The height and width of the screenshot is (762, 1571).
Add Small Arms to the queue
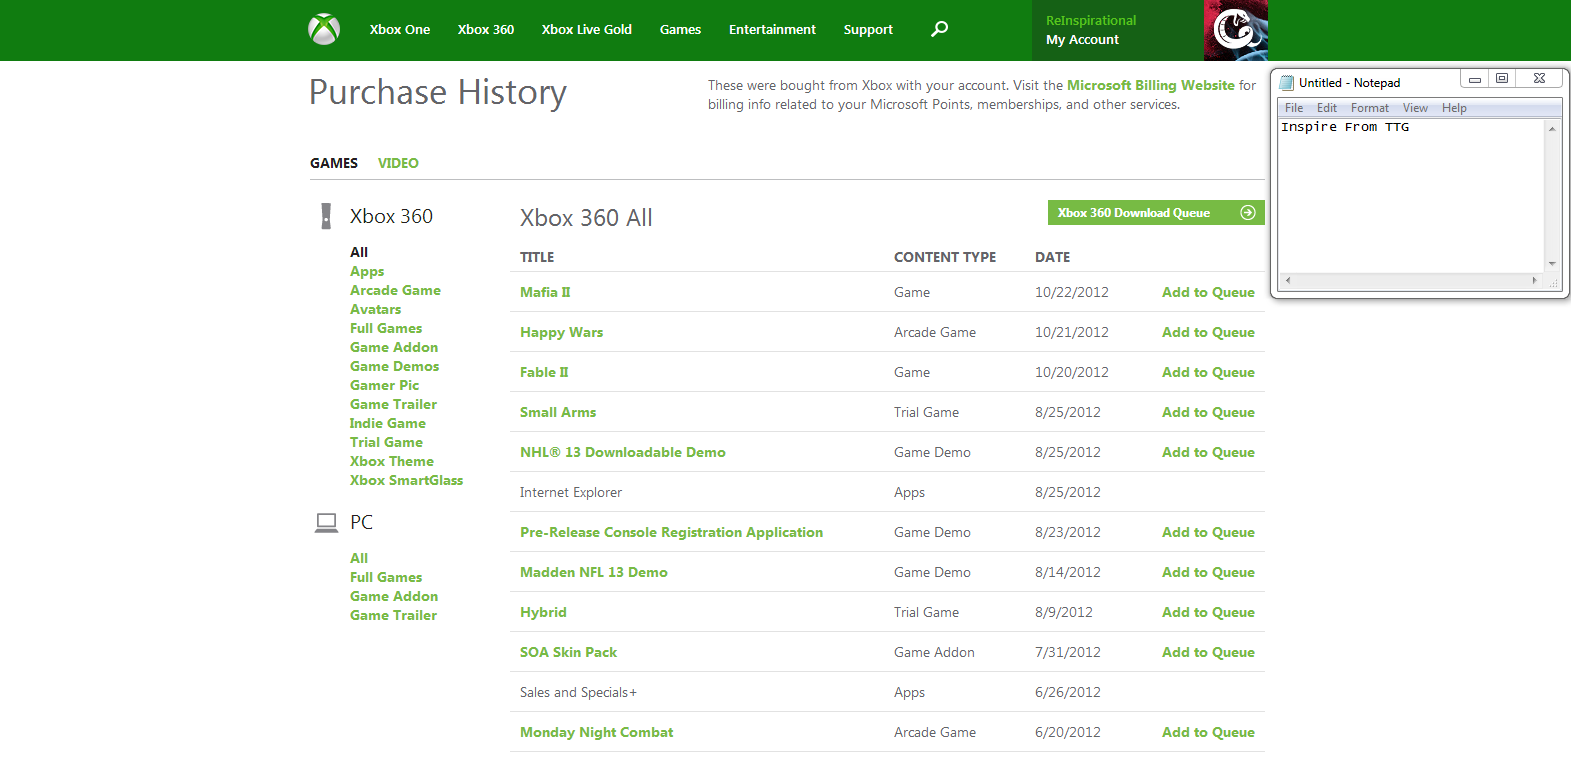[1208, 412]
